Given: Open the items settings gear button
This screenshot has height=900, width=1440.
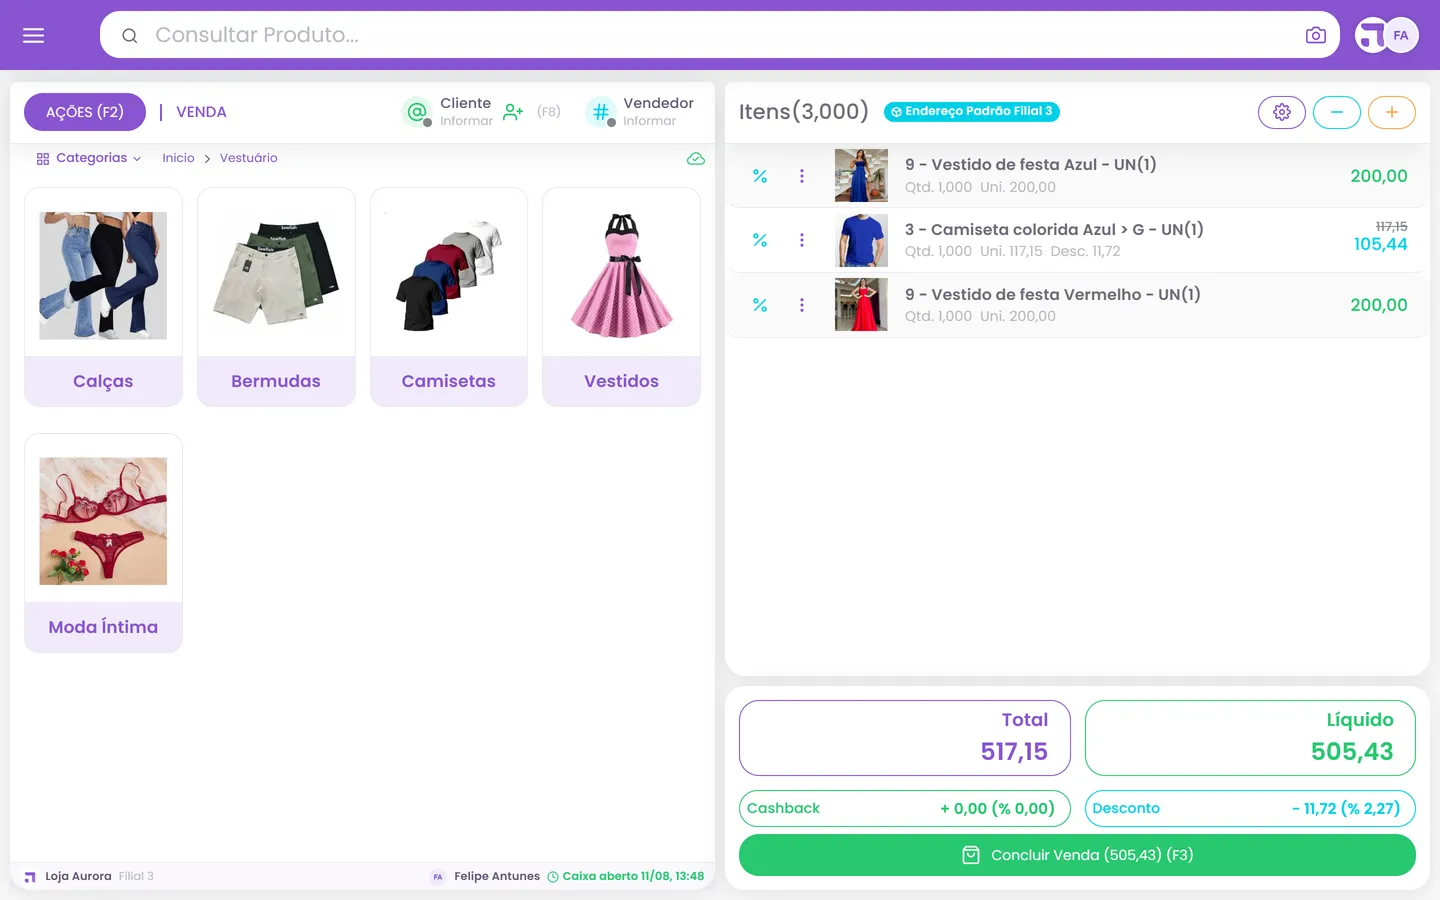Looking at the screenshot, I should pyautogui.click(x=1282, y=112).
